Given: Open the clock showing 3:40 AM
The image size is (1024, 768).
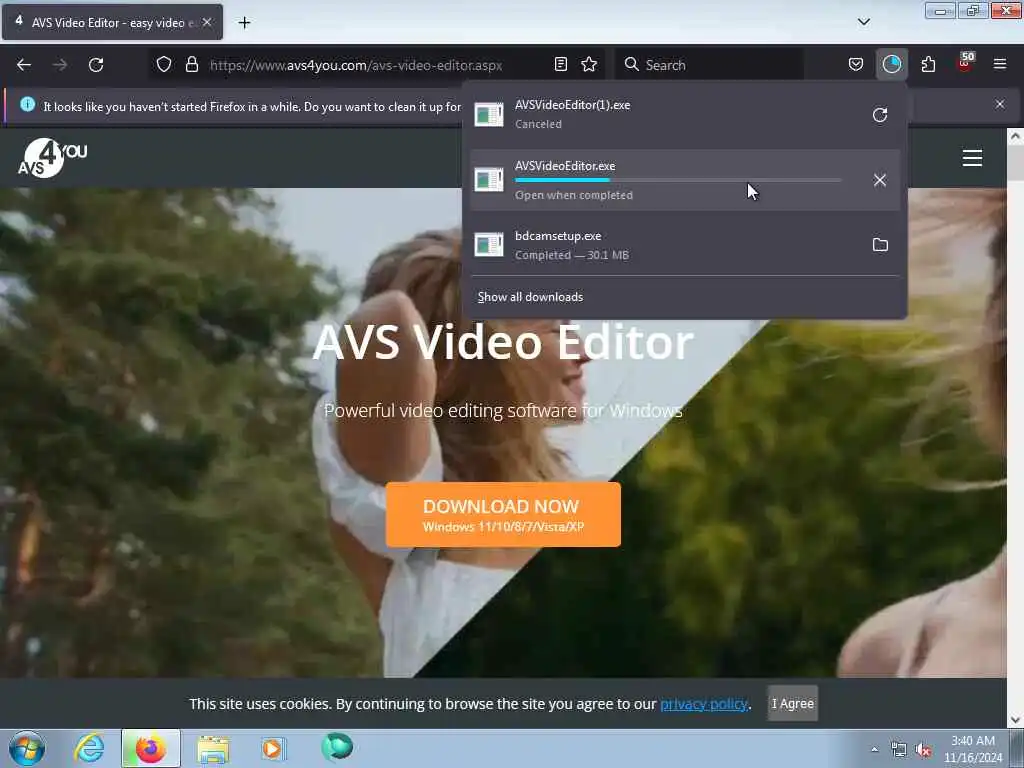Looking at the screenshot, I should coord(973,749).
